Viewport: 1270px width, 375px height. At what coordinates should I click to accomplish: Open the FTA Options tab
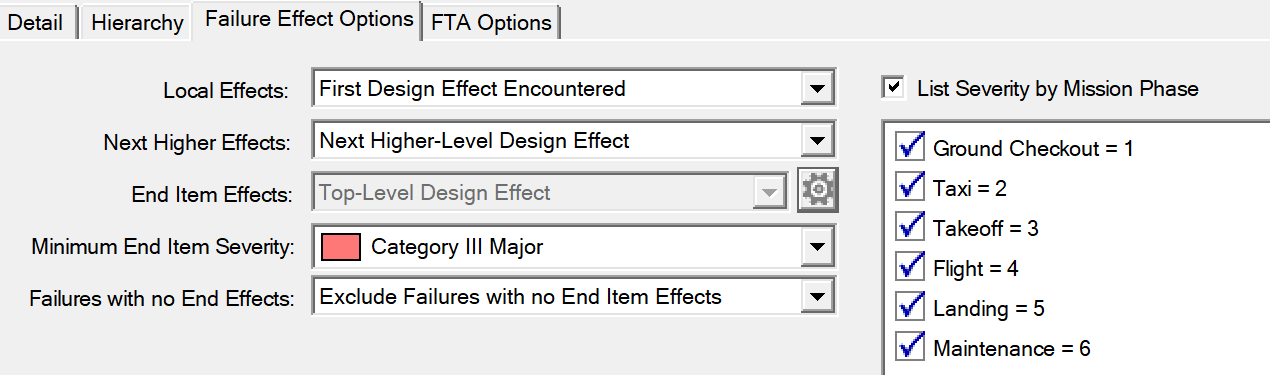click(491, 22)
